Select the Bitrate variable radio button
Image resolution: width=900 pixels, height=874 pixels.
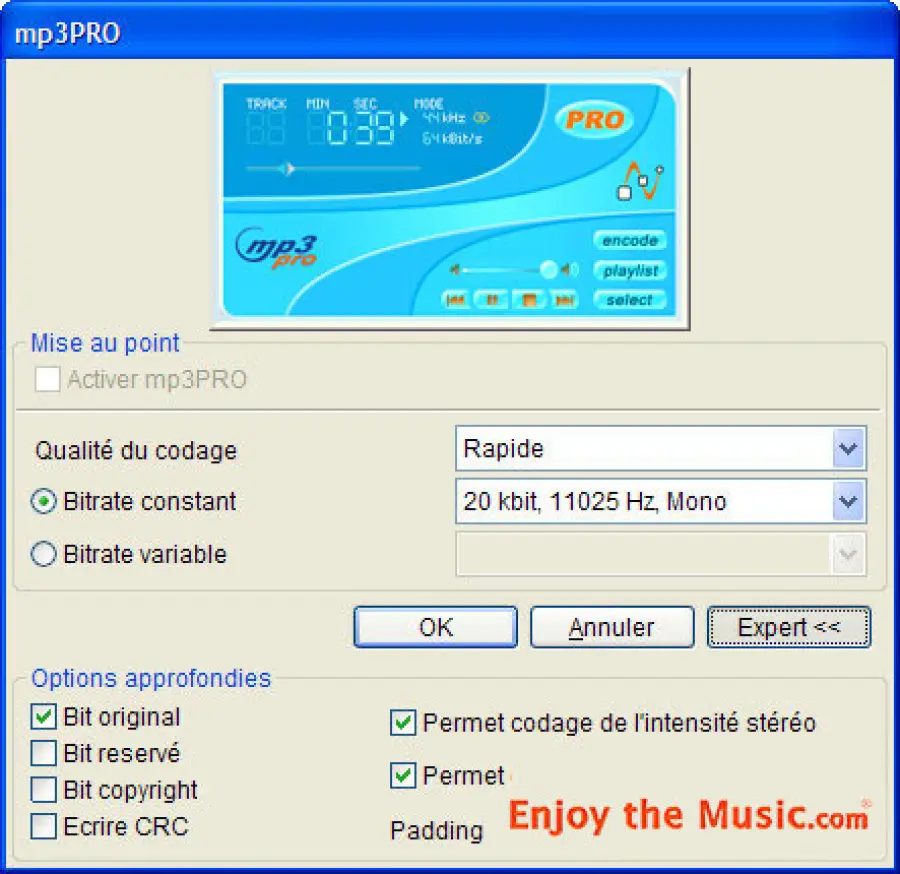click(43, 554)
